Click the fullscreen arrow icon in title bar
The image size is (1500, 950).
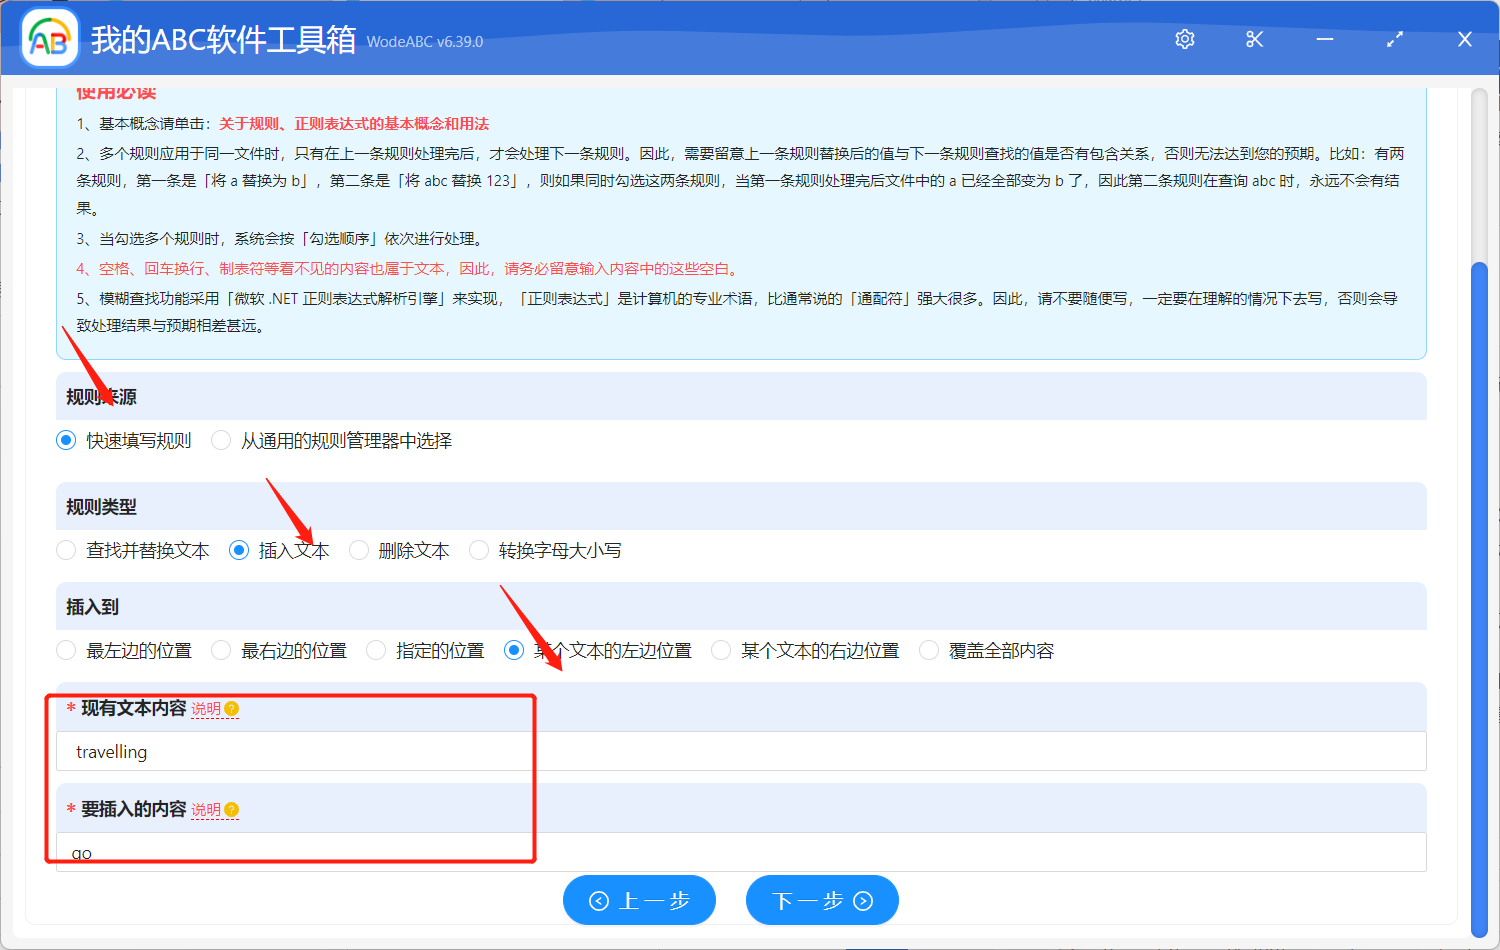point(1394,39)
